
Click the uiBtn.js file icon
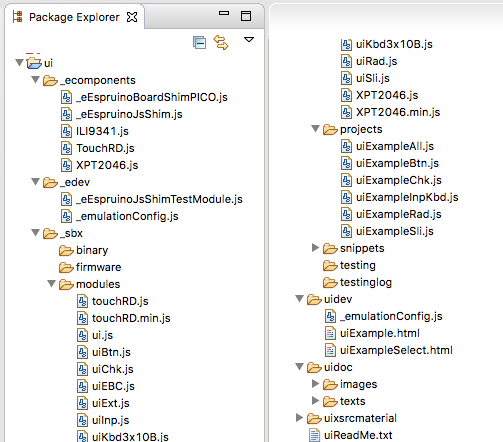tap(83, 352)
